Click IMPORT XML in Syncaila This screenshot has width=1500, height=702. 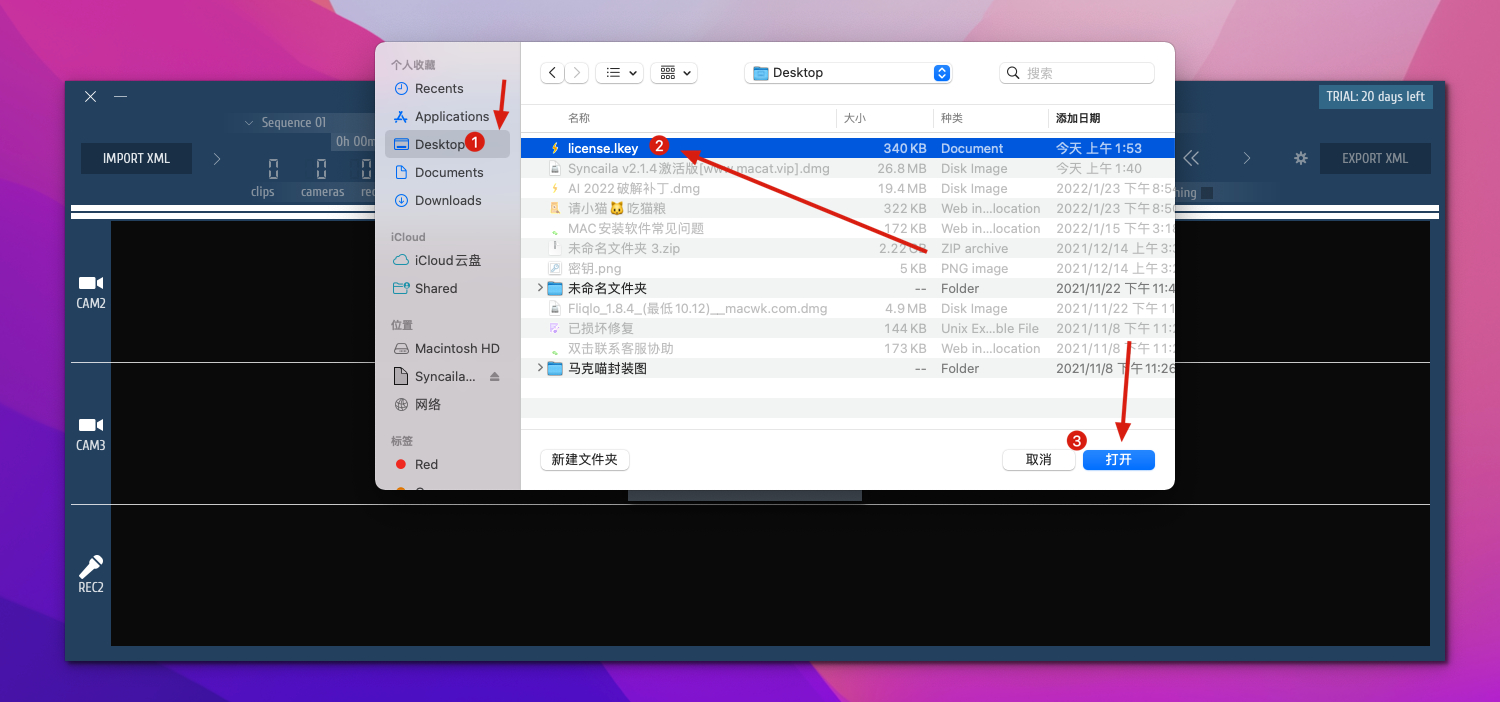coord(137,158)
